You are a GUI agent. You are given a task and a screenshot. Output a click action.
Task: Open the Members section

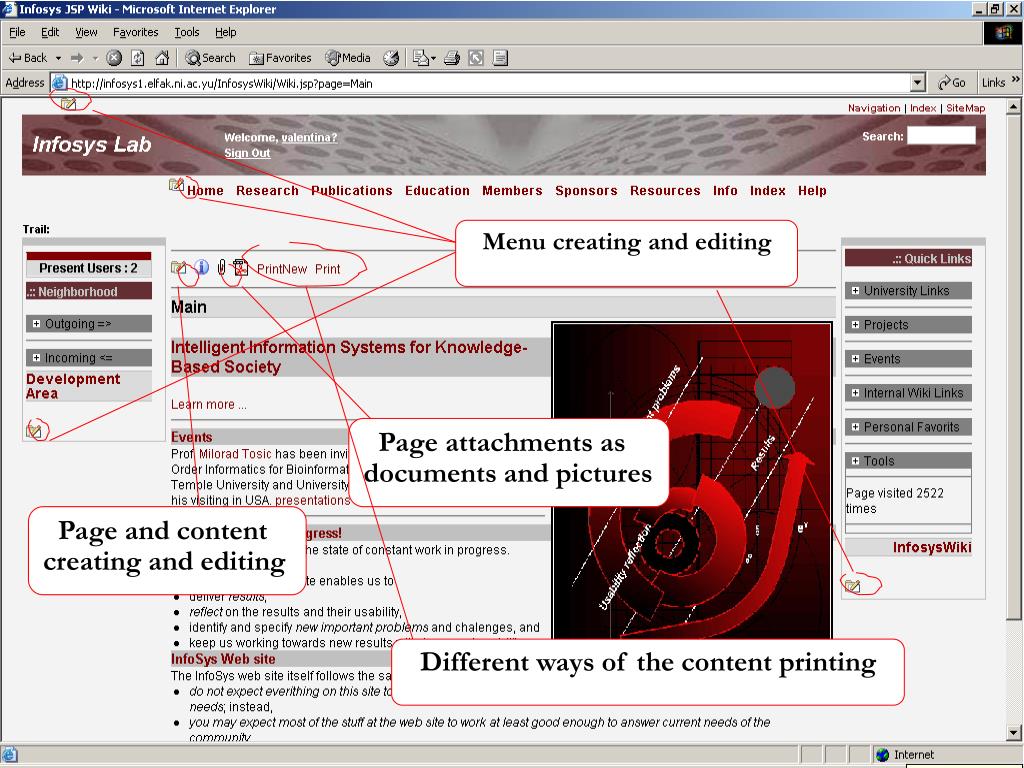(x=512, y=191)
